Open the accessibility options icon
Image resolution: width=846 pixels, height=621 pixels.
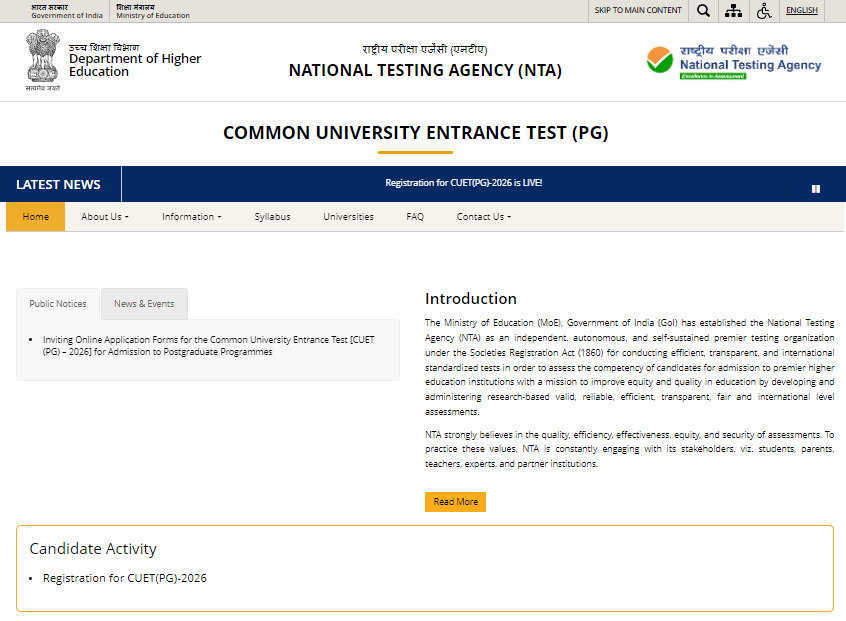(765, 11)
